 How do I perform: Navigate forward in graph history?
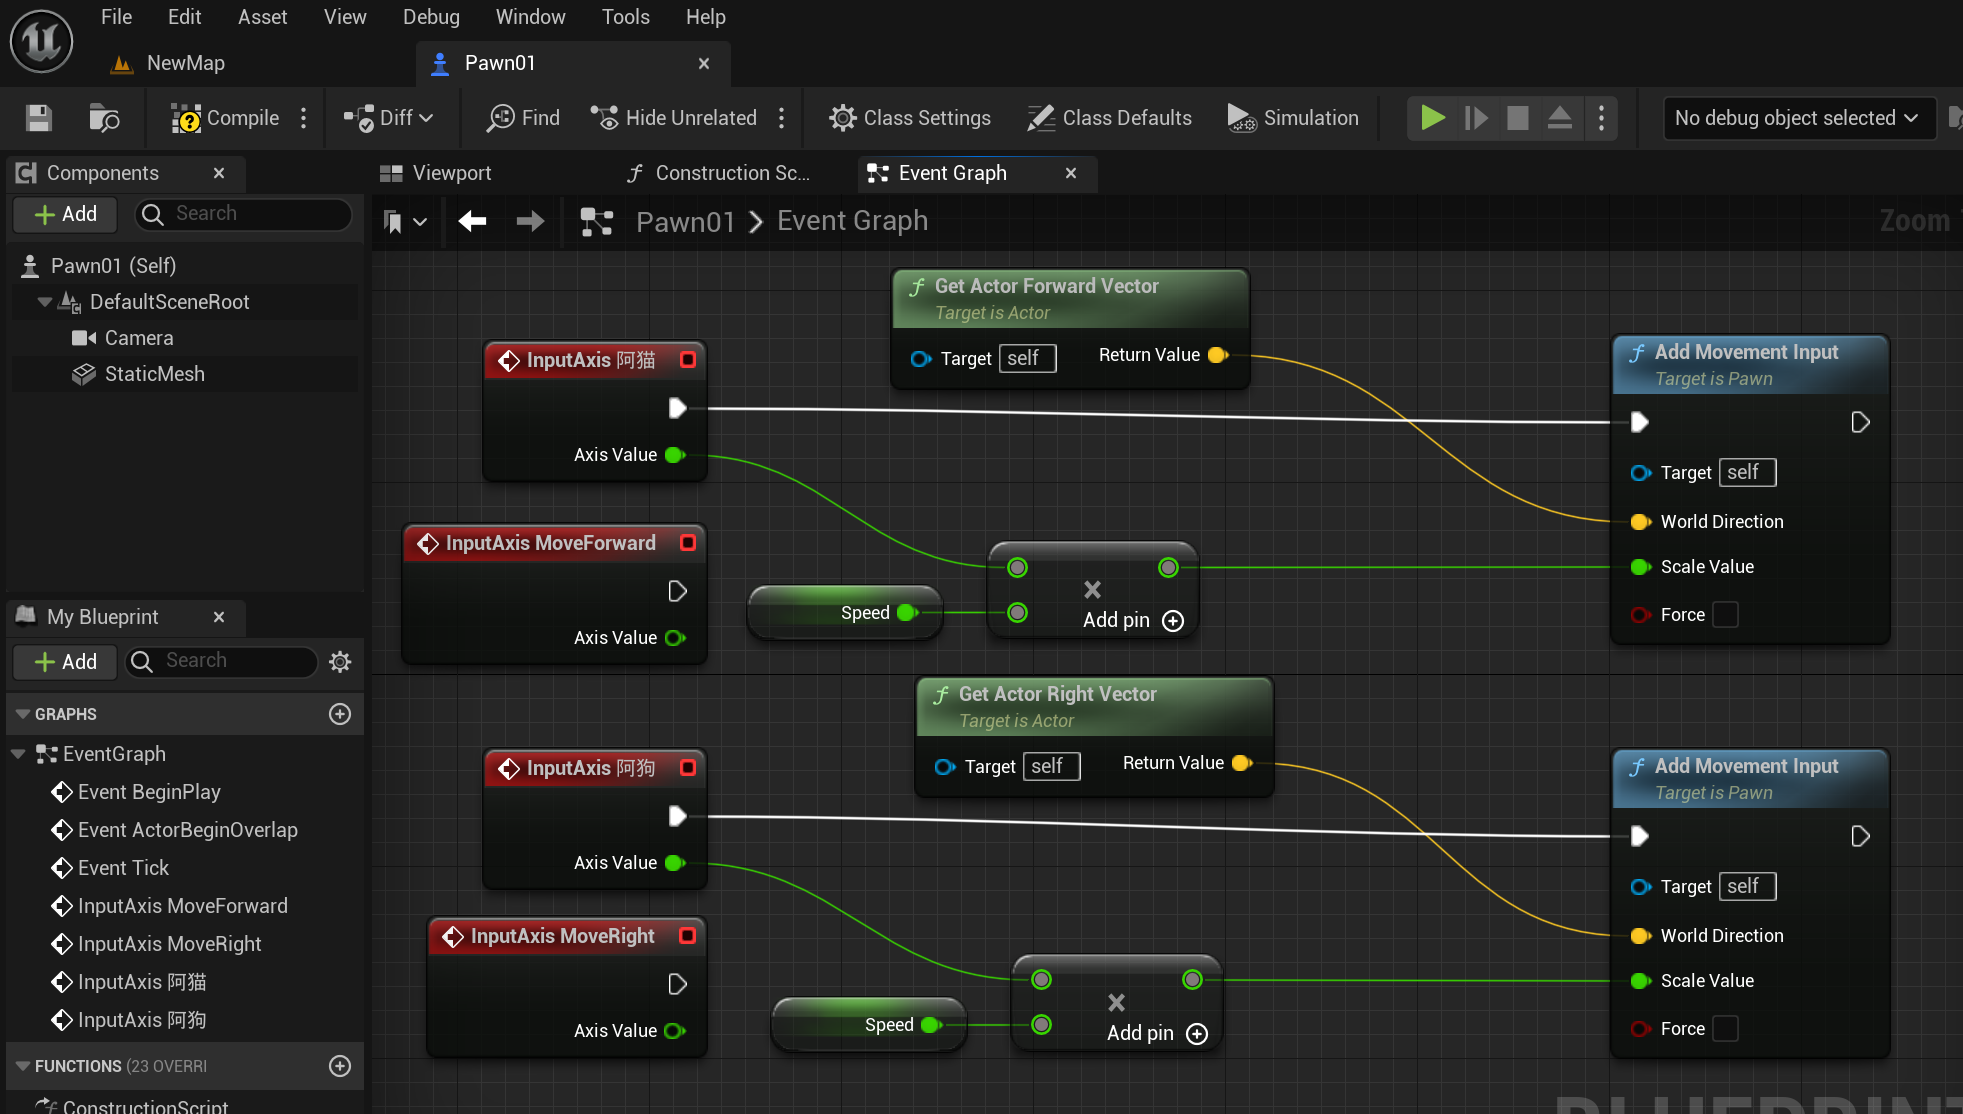click(531, 221)
